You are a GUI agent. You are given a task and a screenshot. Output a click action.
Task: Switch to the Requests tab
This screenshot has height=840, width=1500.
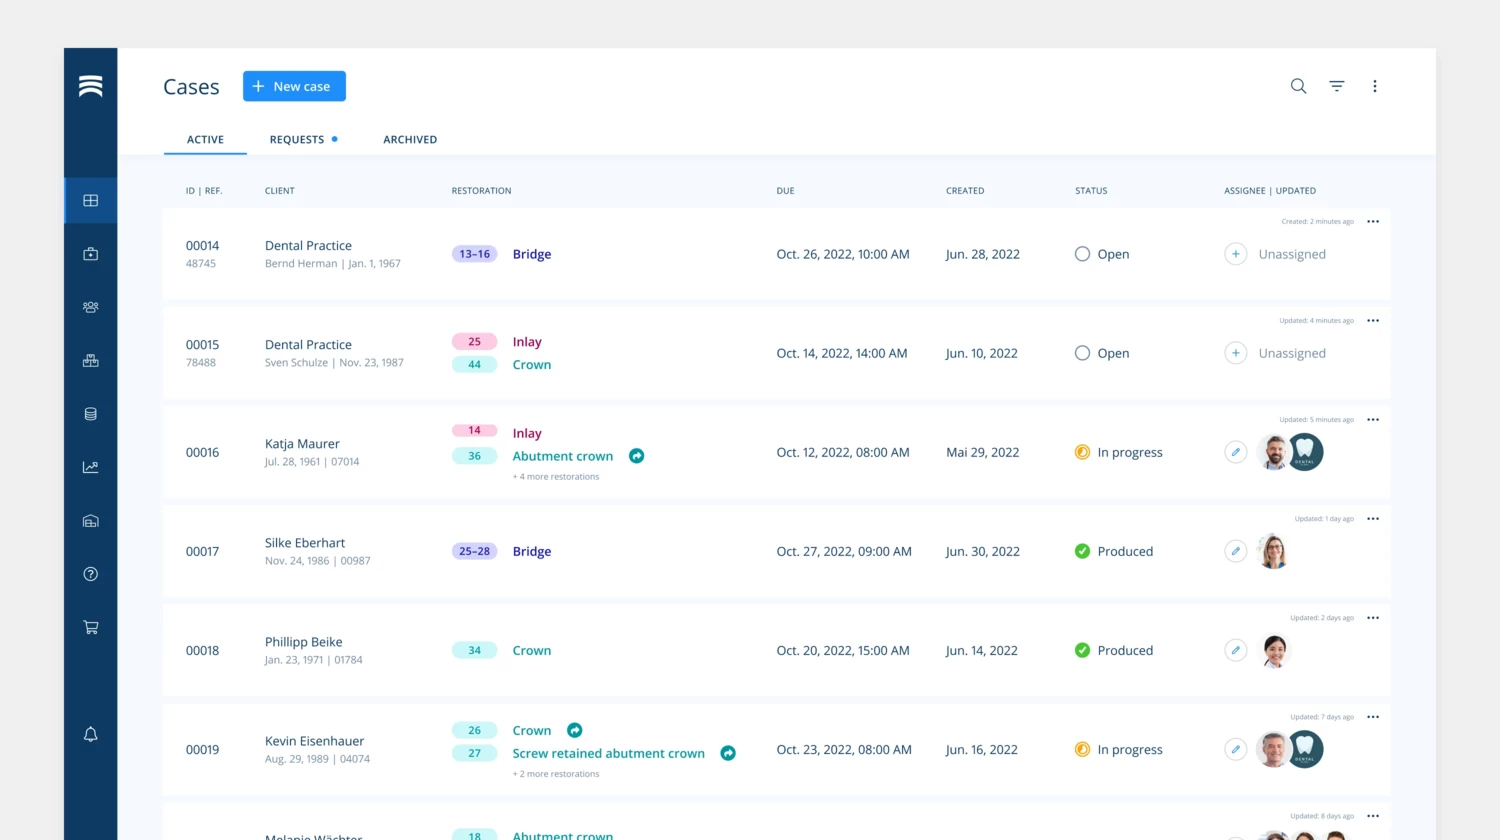(x=297, y=139)
